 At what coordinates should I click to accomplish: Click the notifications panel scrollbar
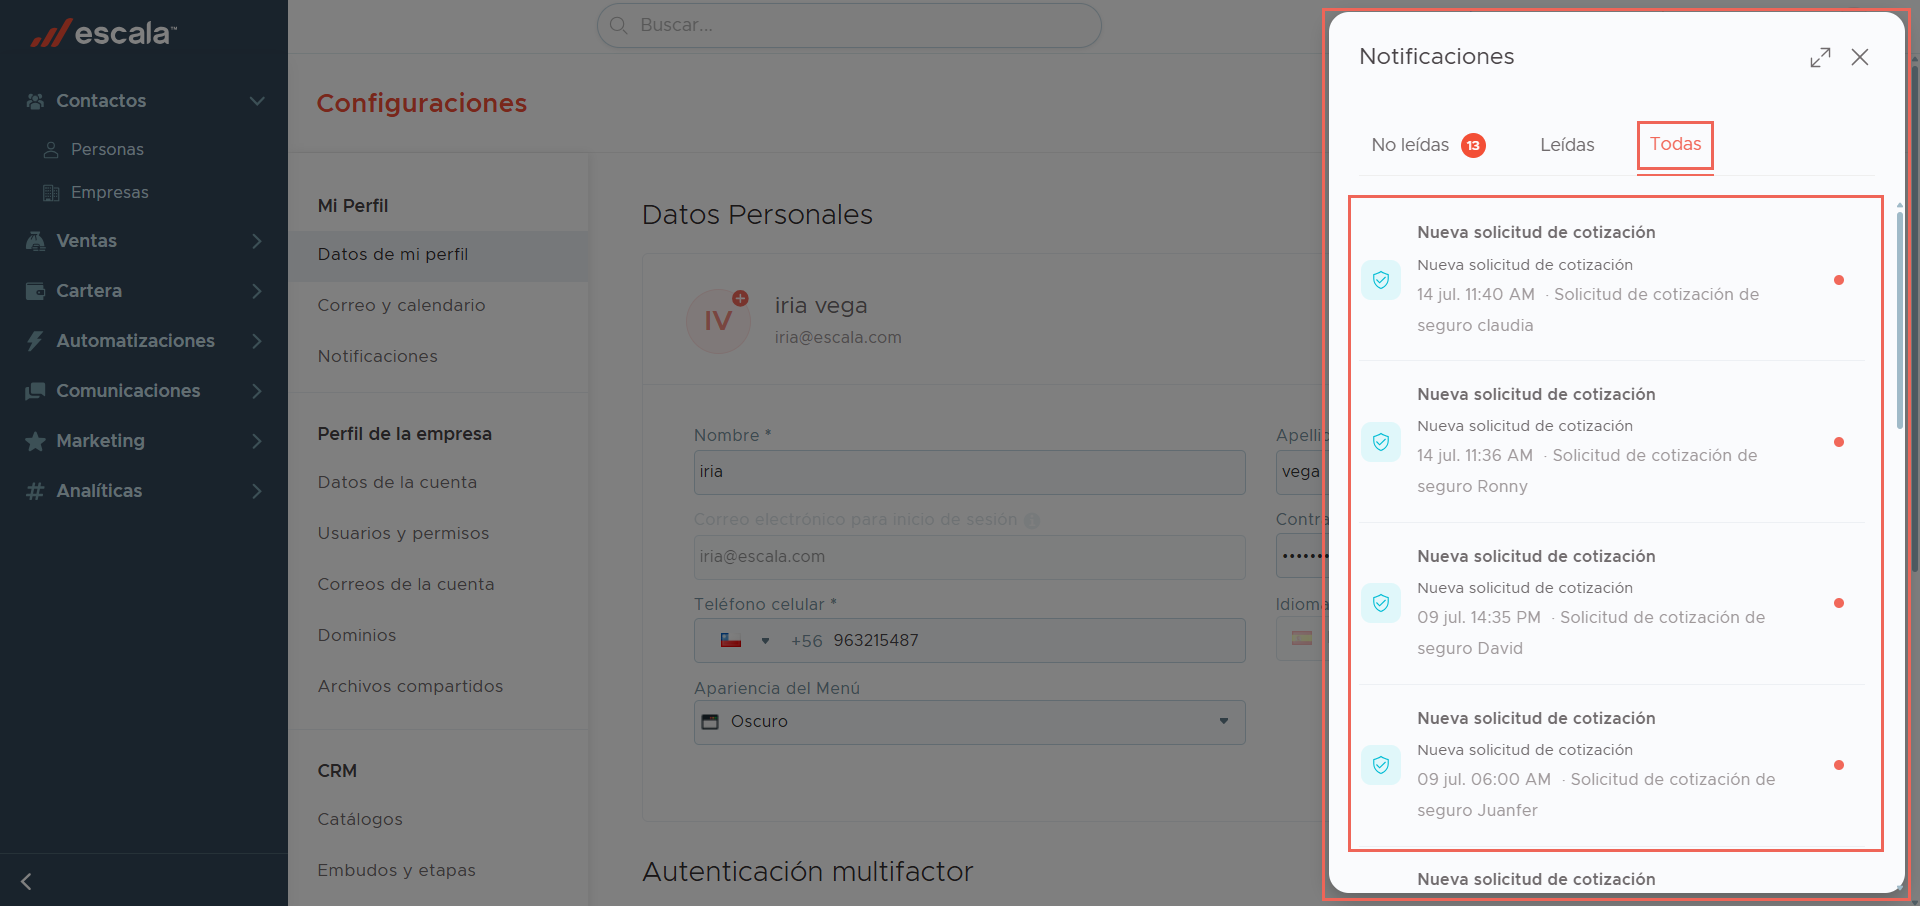[1899, 320]
